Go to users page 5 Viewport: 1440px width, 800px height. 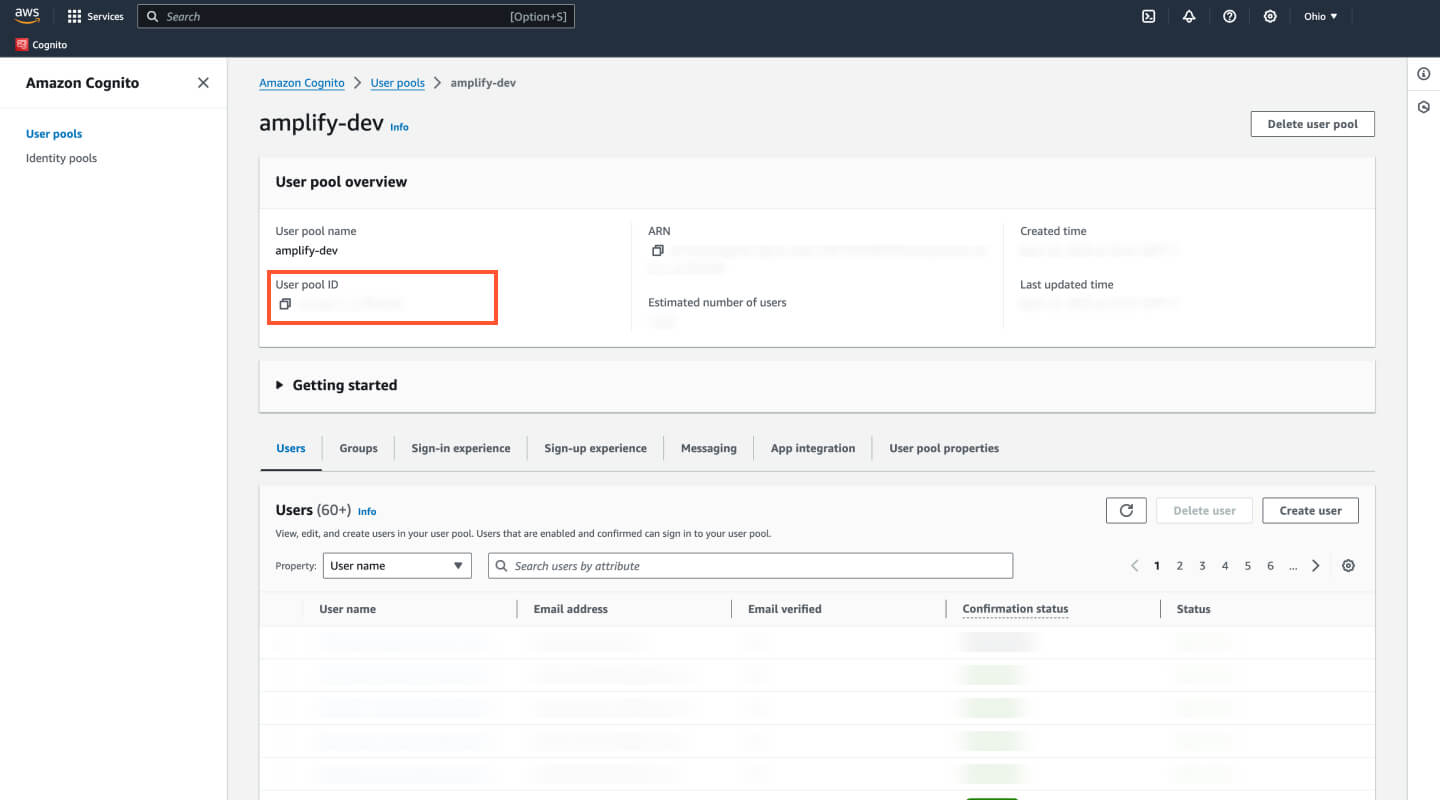[1248, 566]
